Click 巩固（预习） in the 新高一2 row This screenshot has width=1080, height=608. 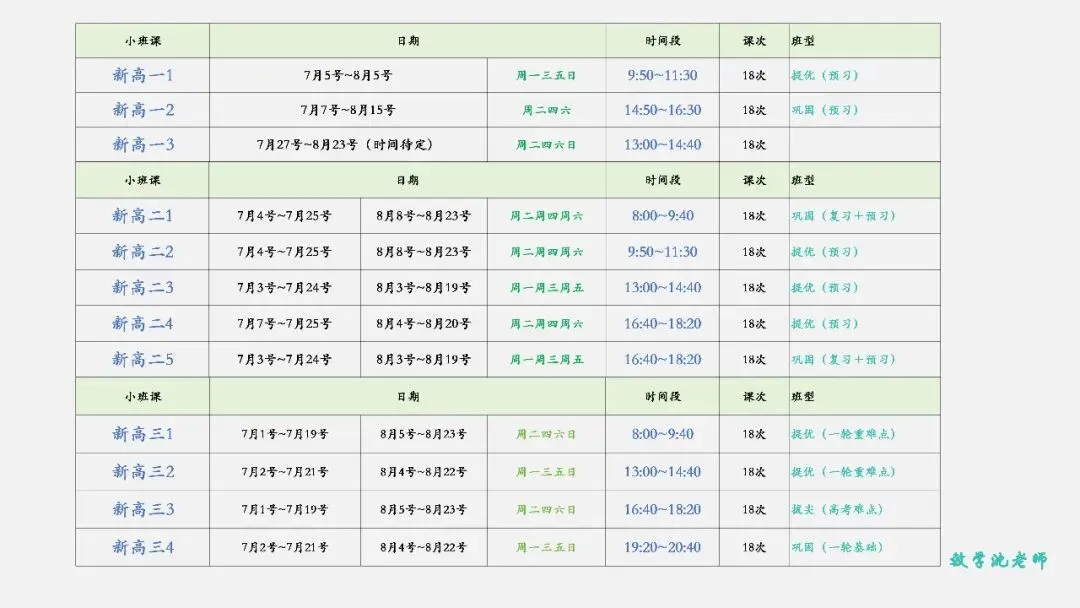tap(824, 109)
